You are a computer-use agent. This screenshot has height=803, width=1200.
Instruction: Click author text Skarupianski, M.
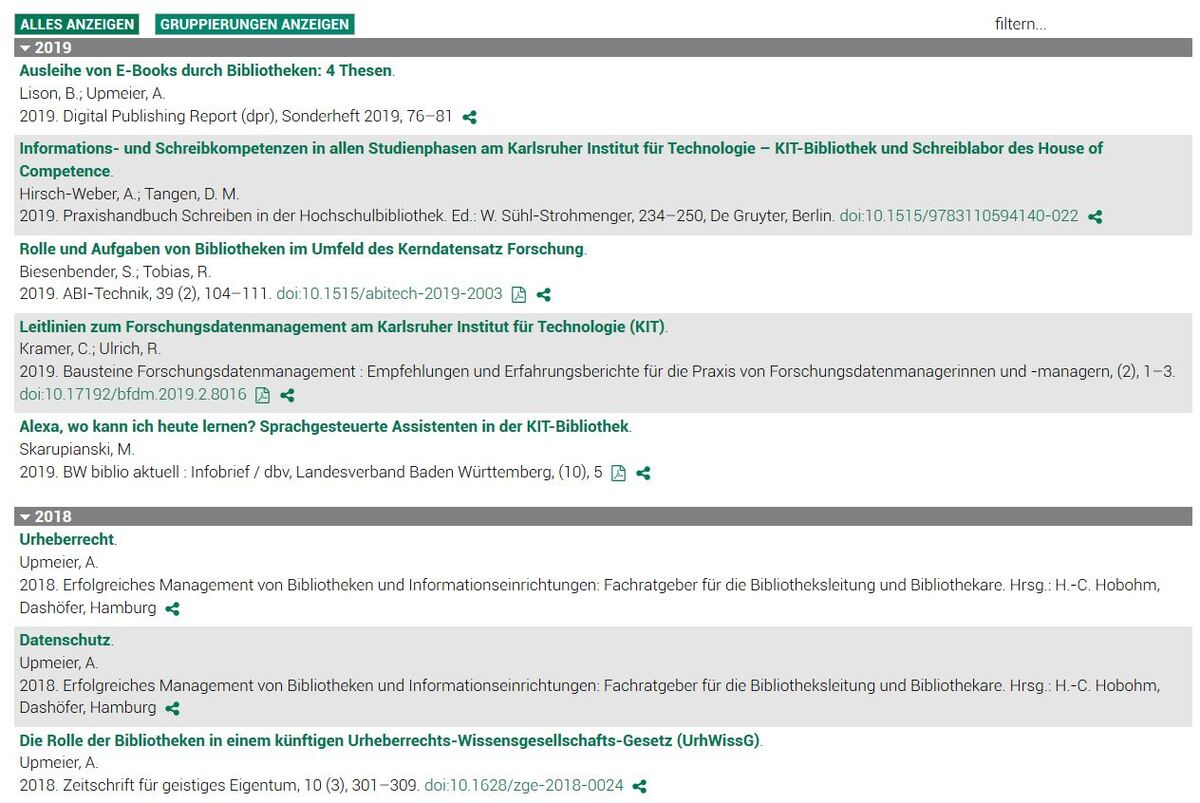(77, 450)
